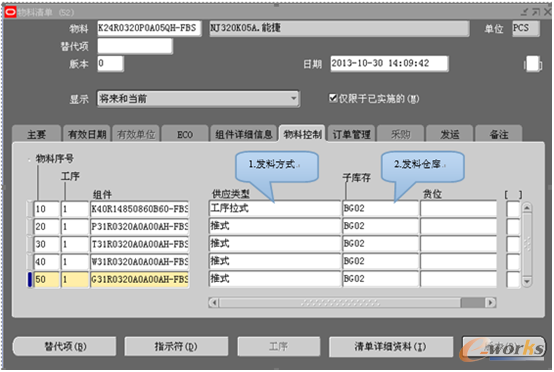
Task: Switch to the 订单管理 tab
Action: [x=352, y=134]
